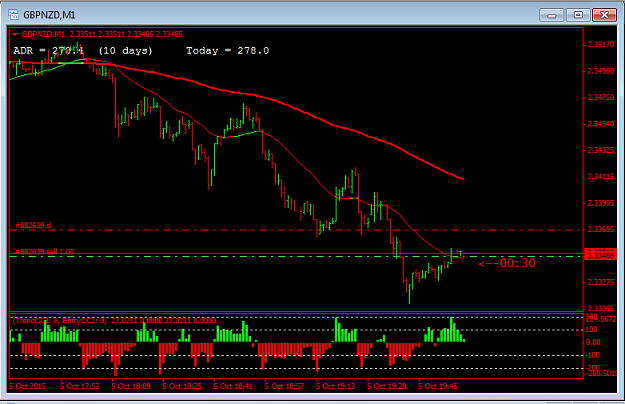The width and height of the screenshot is (625, 404).
Task: Minimize the GBPNZD,M1 chart window
Action: tap(552, 15)
